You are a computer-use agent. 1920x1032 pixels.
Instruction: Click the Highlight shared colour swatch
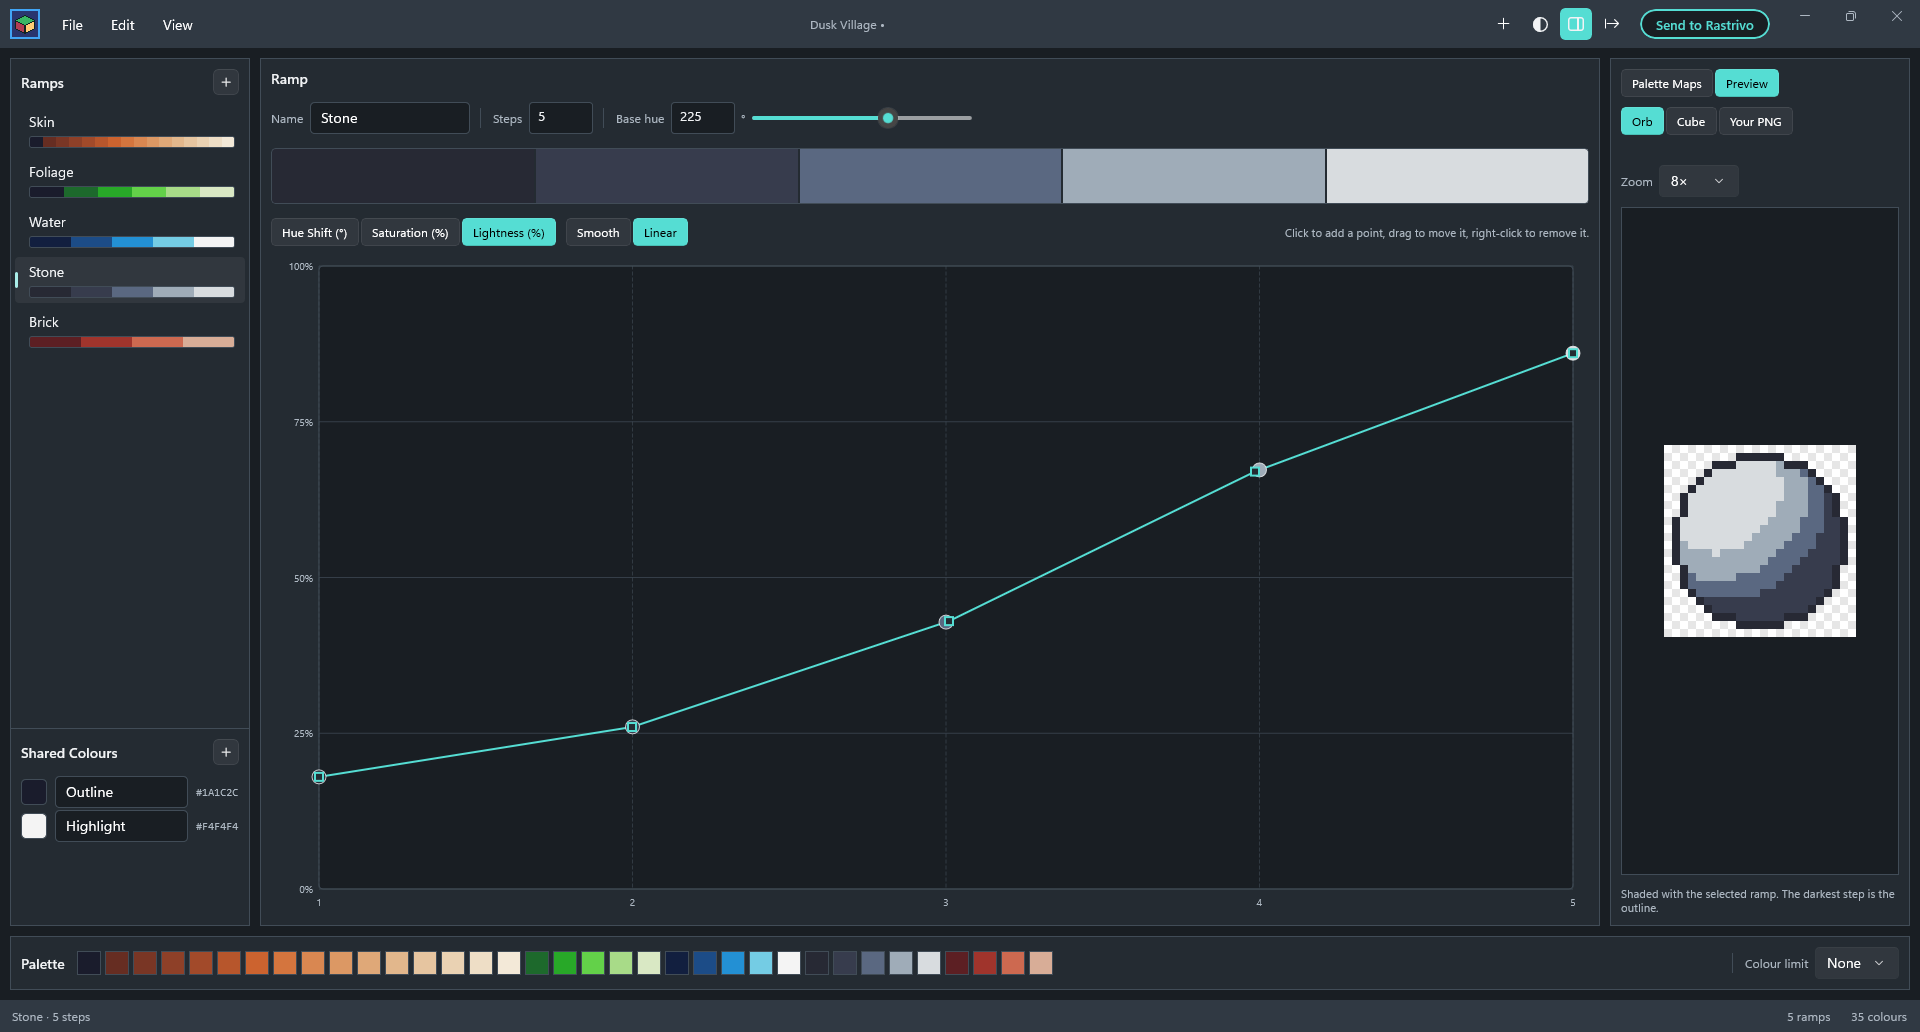click(x=34, y=826)
